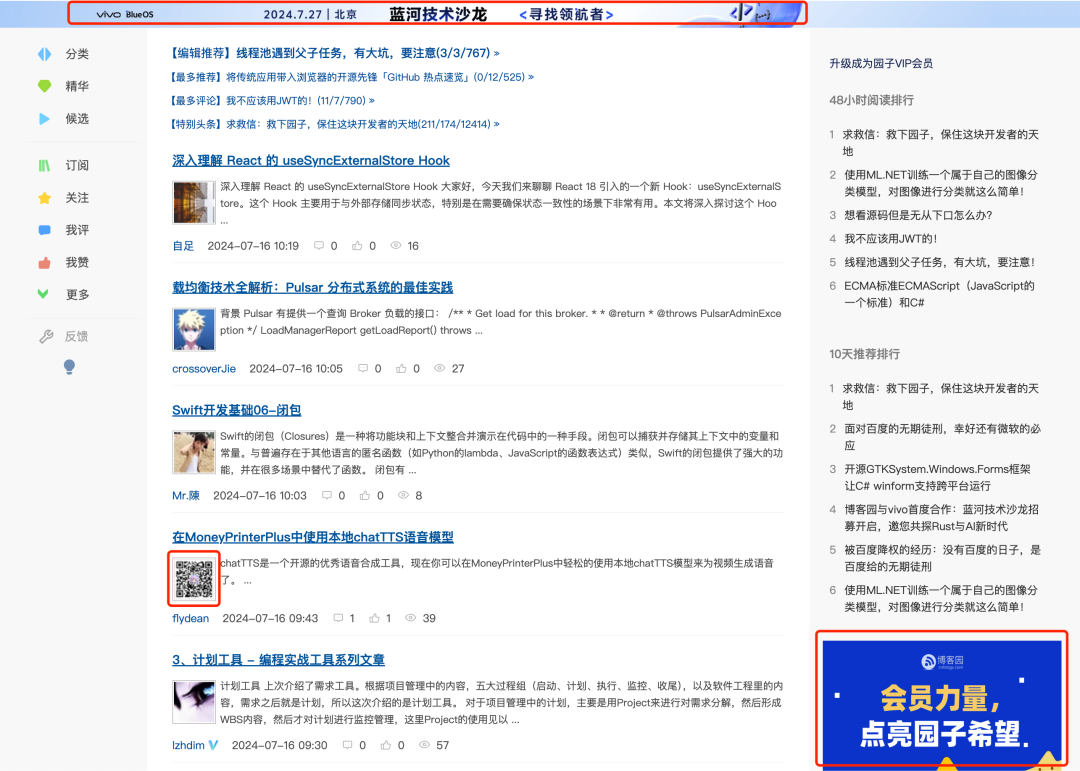
Task: Open author flydean profile
Action: click(x=191, y=618)
